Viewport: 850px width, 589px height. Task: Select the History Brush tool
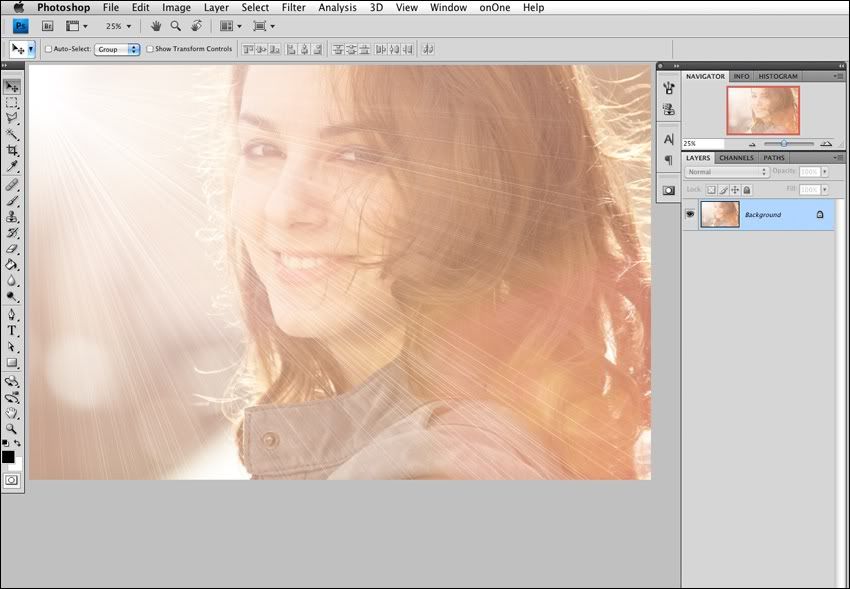12,233
